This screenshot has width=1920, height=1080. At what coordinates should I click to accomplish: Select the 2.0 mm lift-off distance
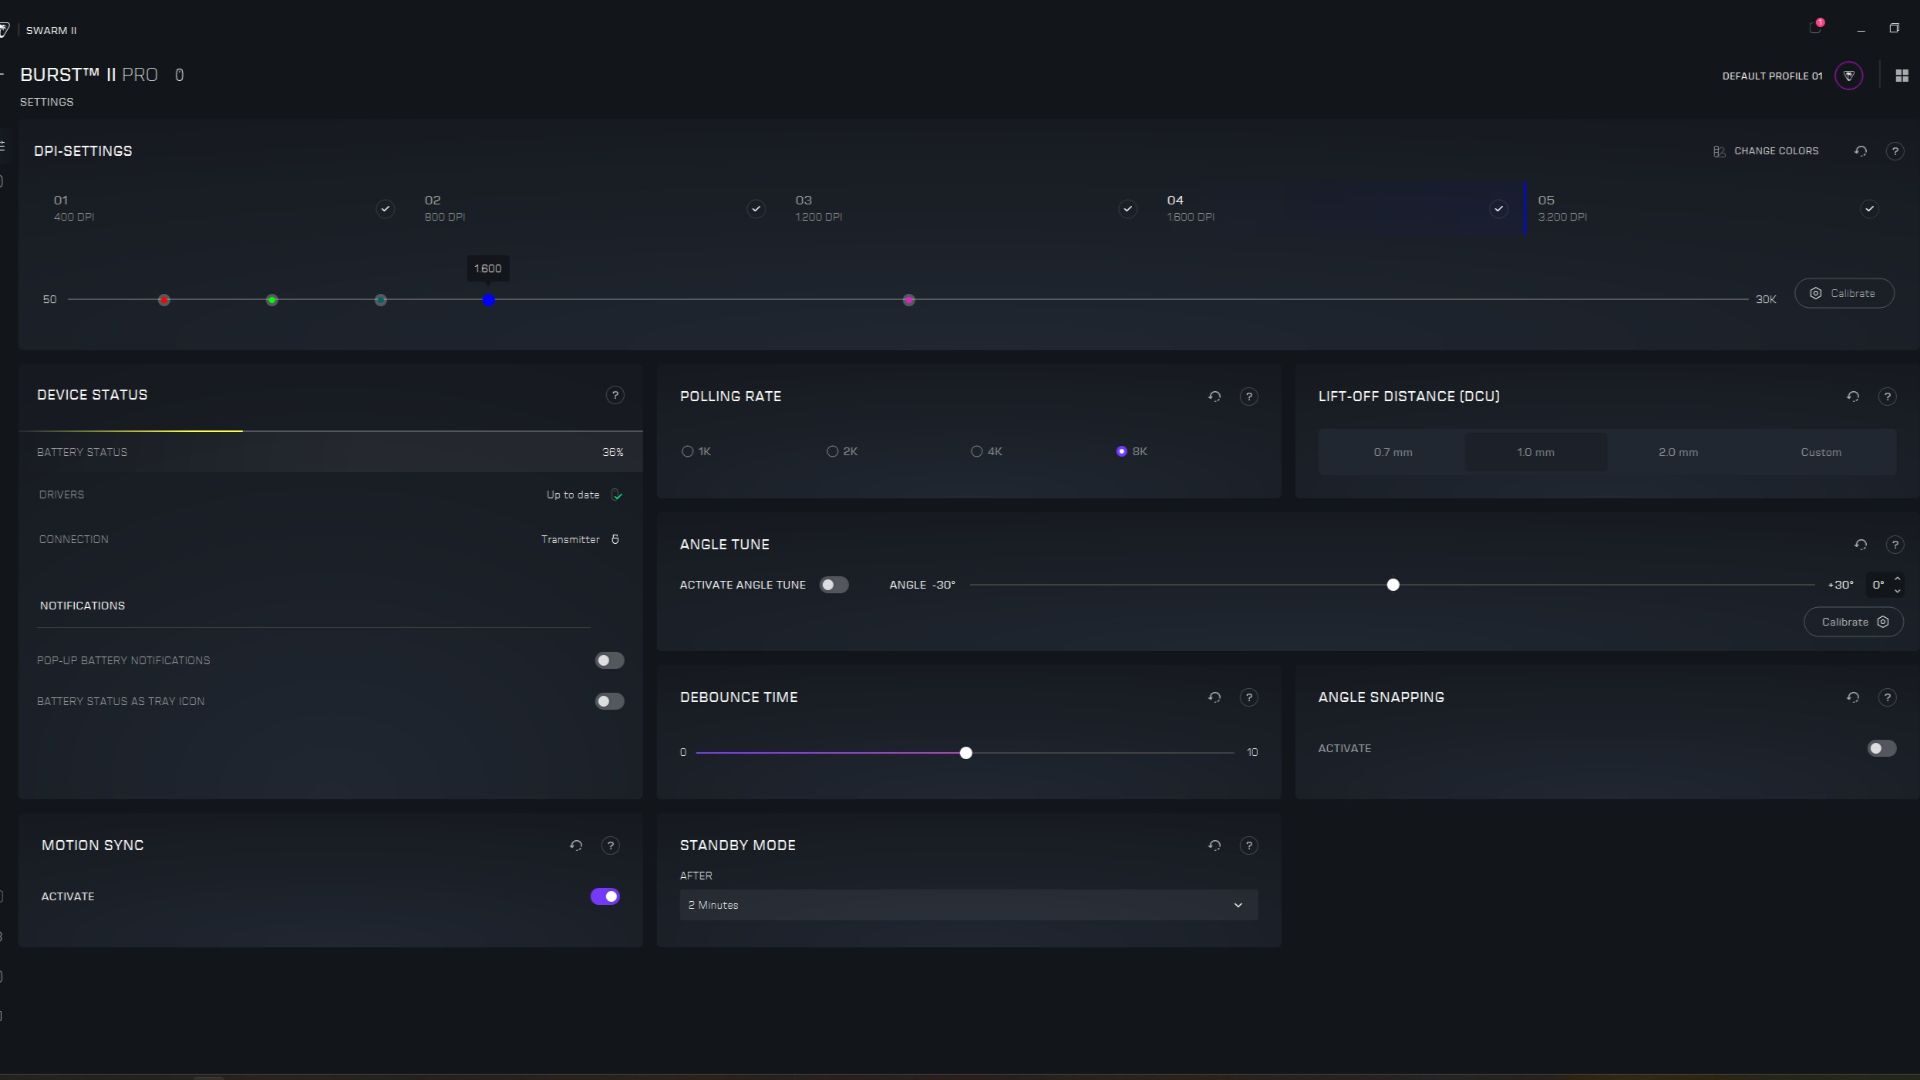[1677, 453]
